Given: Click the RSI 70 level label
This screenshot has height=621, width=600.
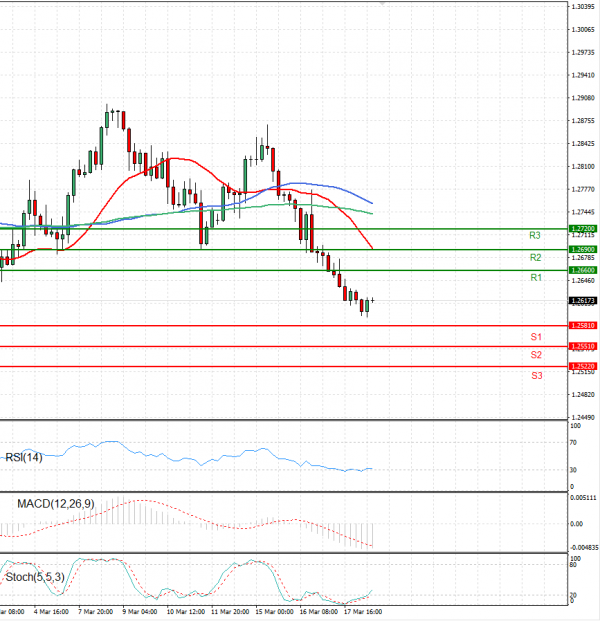Looking at the screenshot, I should tap(573, 443).
